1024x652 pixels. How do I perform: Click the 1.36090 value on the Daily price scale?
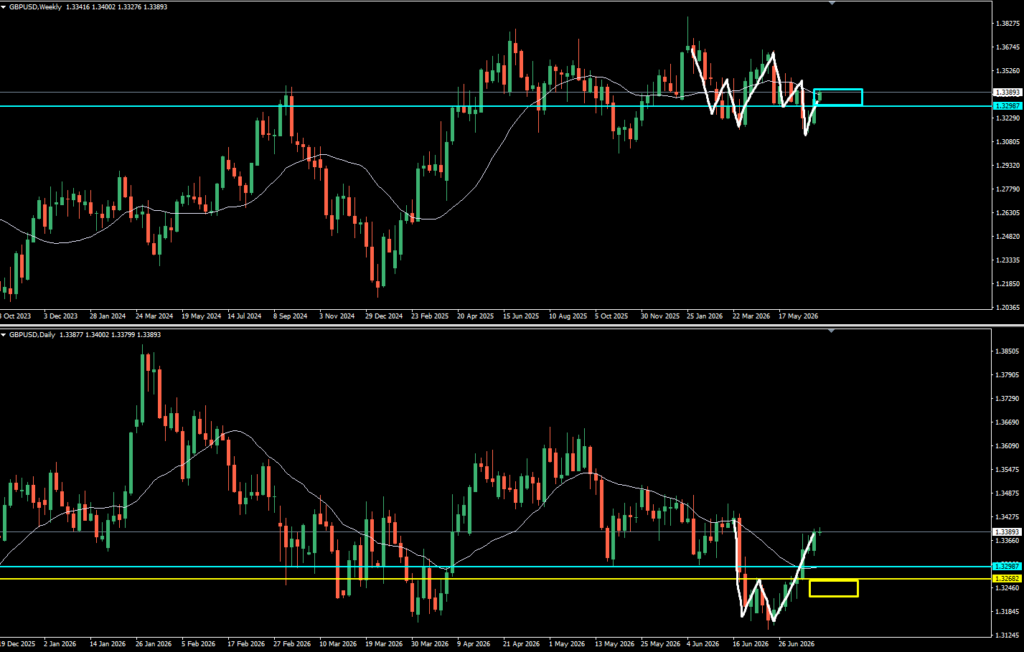click(x=1008, y=446)
